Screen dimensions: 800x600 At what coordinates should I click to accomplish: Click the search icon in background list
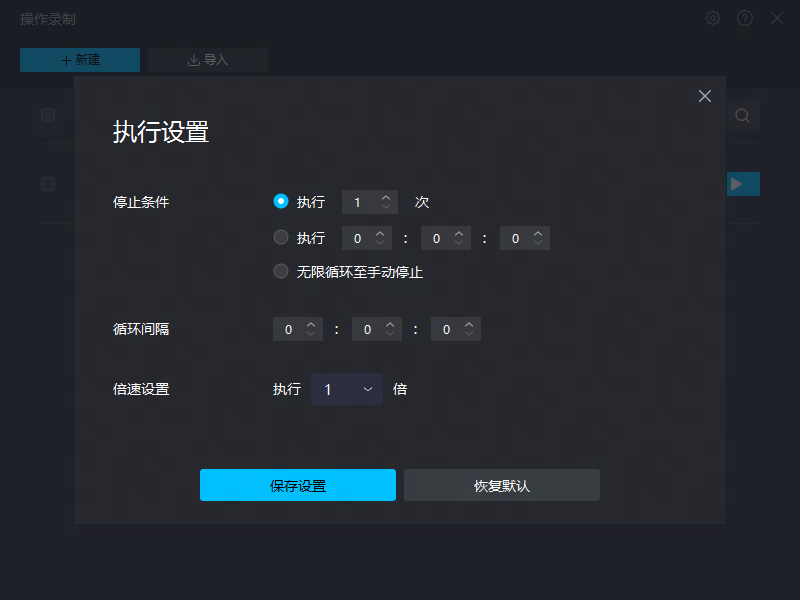point(742,116)
